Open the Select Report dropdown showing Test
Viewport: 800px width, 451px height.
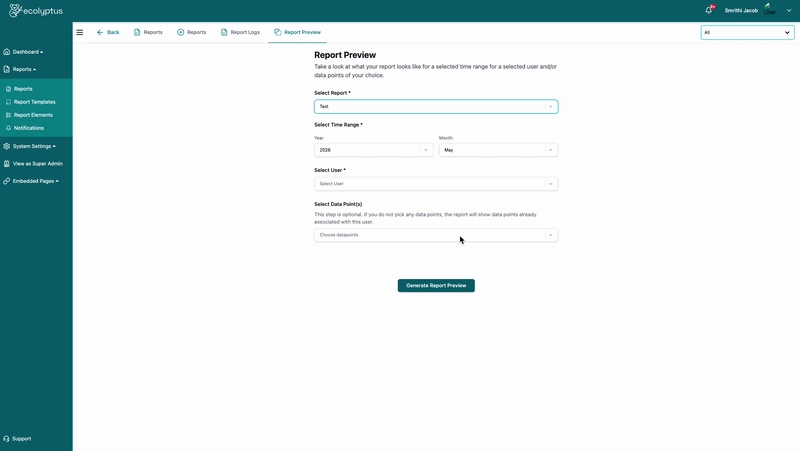[436, 107]
